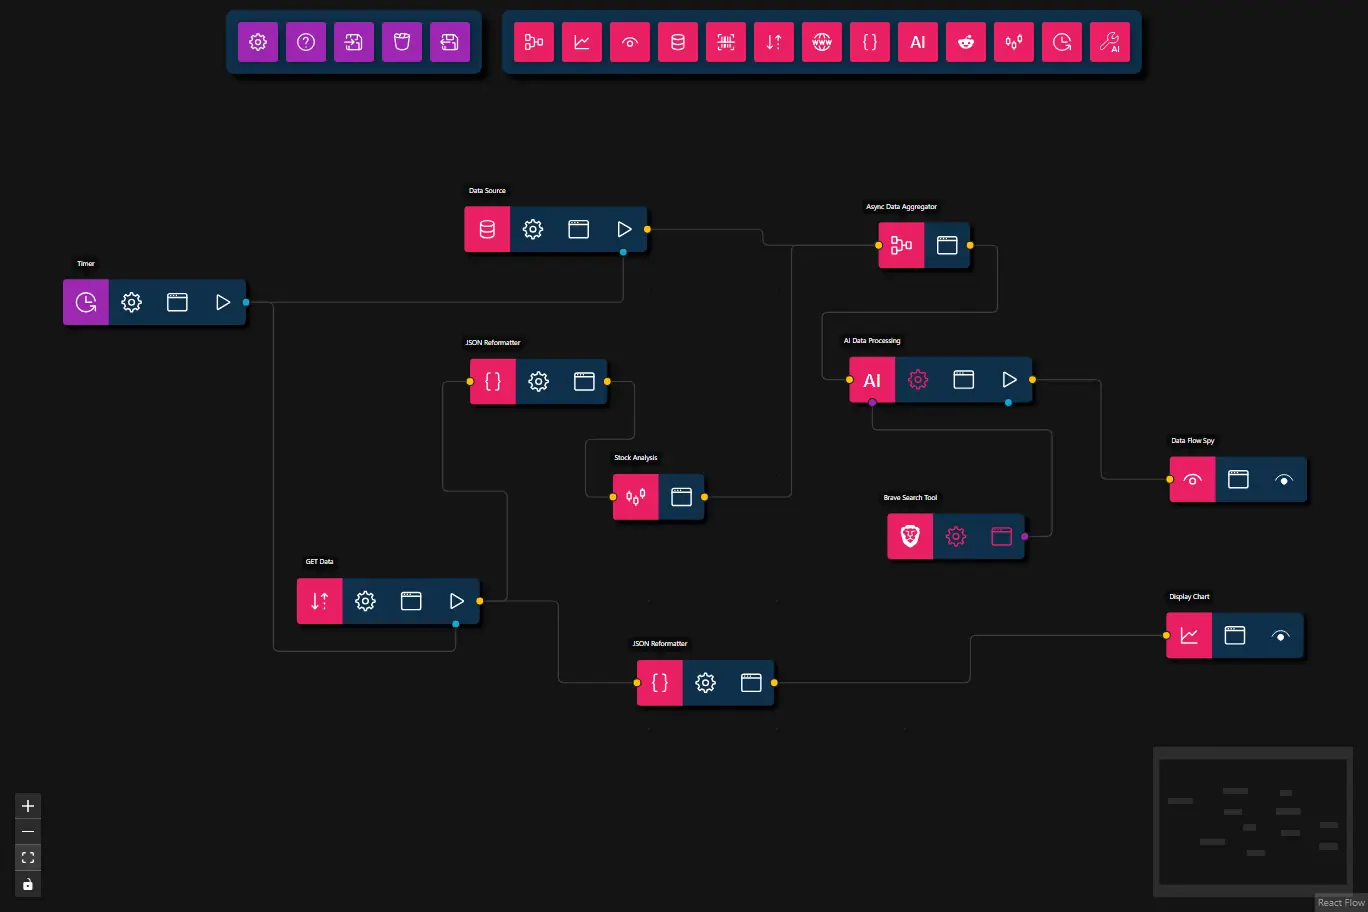Select the Chart node tool in the toolbar

581,42
